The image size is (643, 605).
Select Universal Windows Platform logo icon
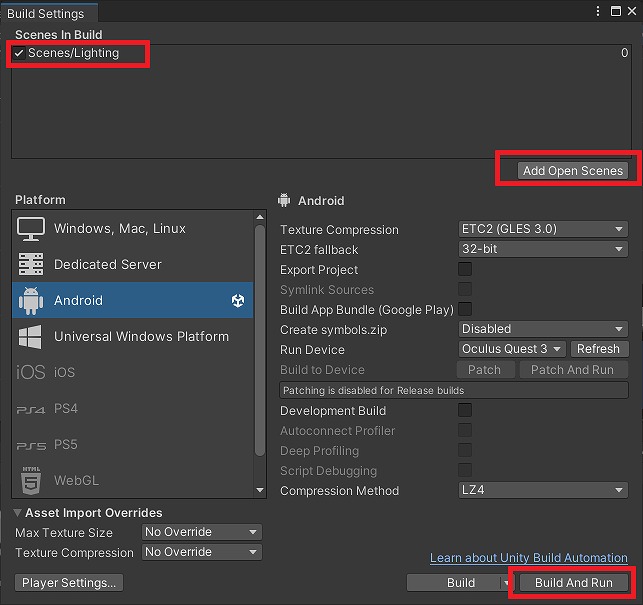30,336
